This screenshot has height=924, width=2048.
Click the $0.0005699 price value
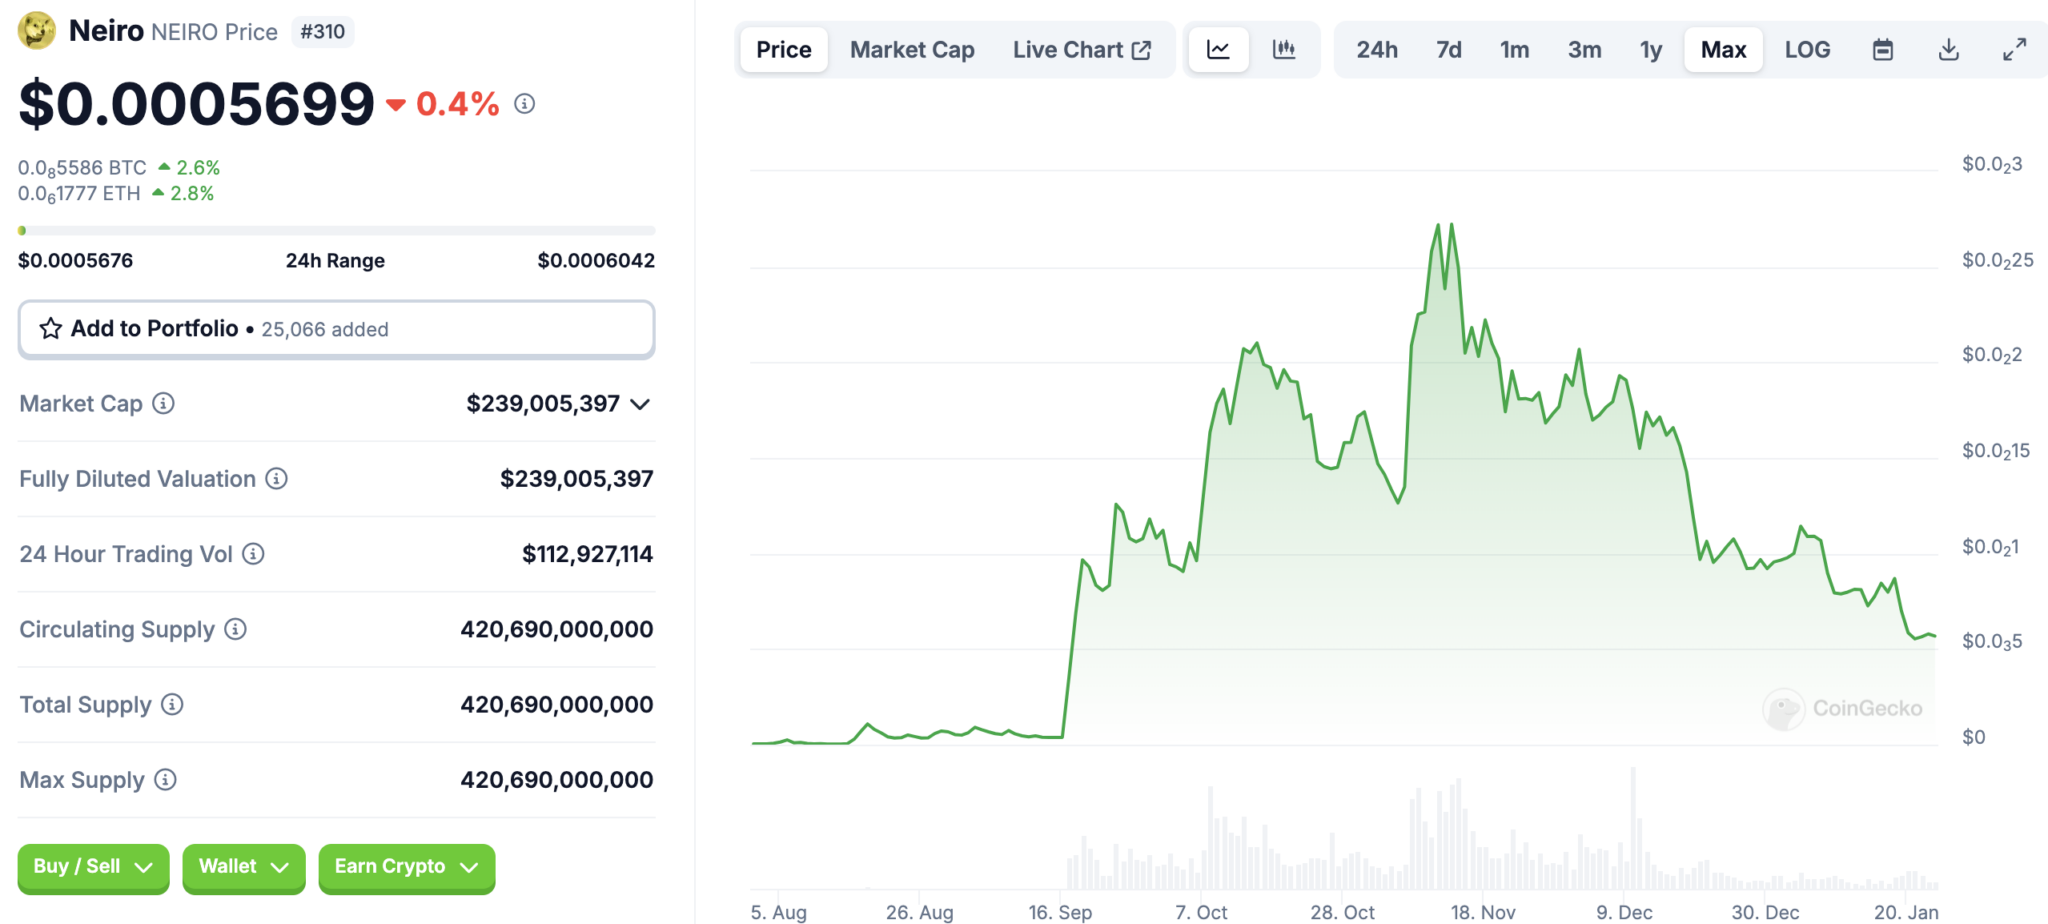tap(196, 103)
